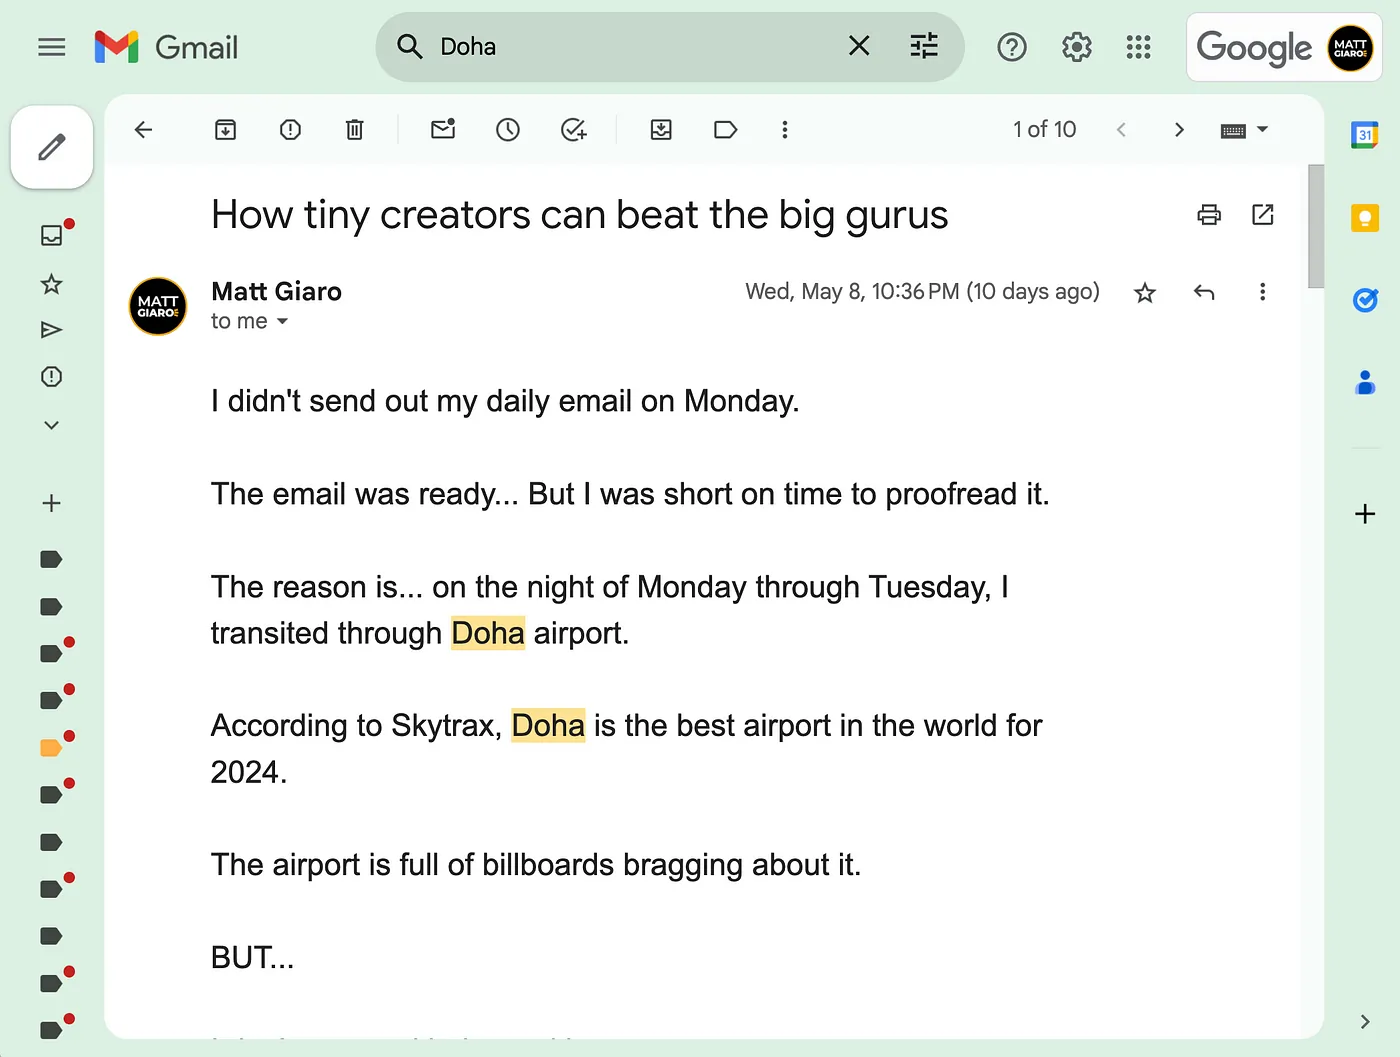Viewport: 1400px width, 1057px height.
Task: Open the Spam folder in sidebar
Action: [52, 377]
